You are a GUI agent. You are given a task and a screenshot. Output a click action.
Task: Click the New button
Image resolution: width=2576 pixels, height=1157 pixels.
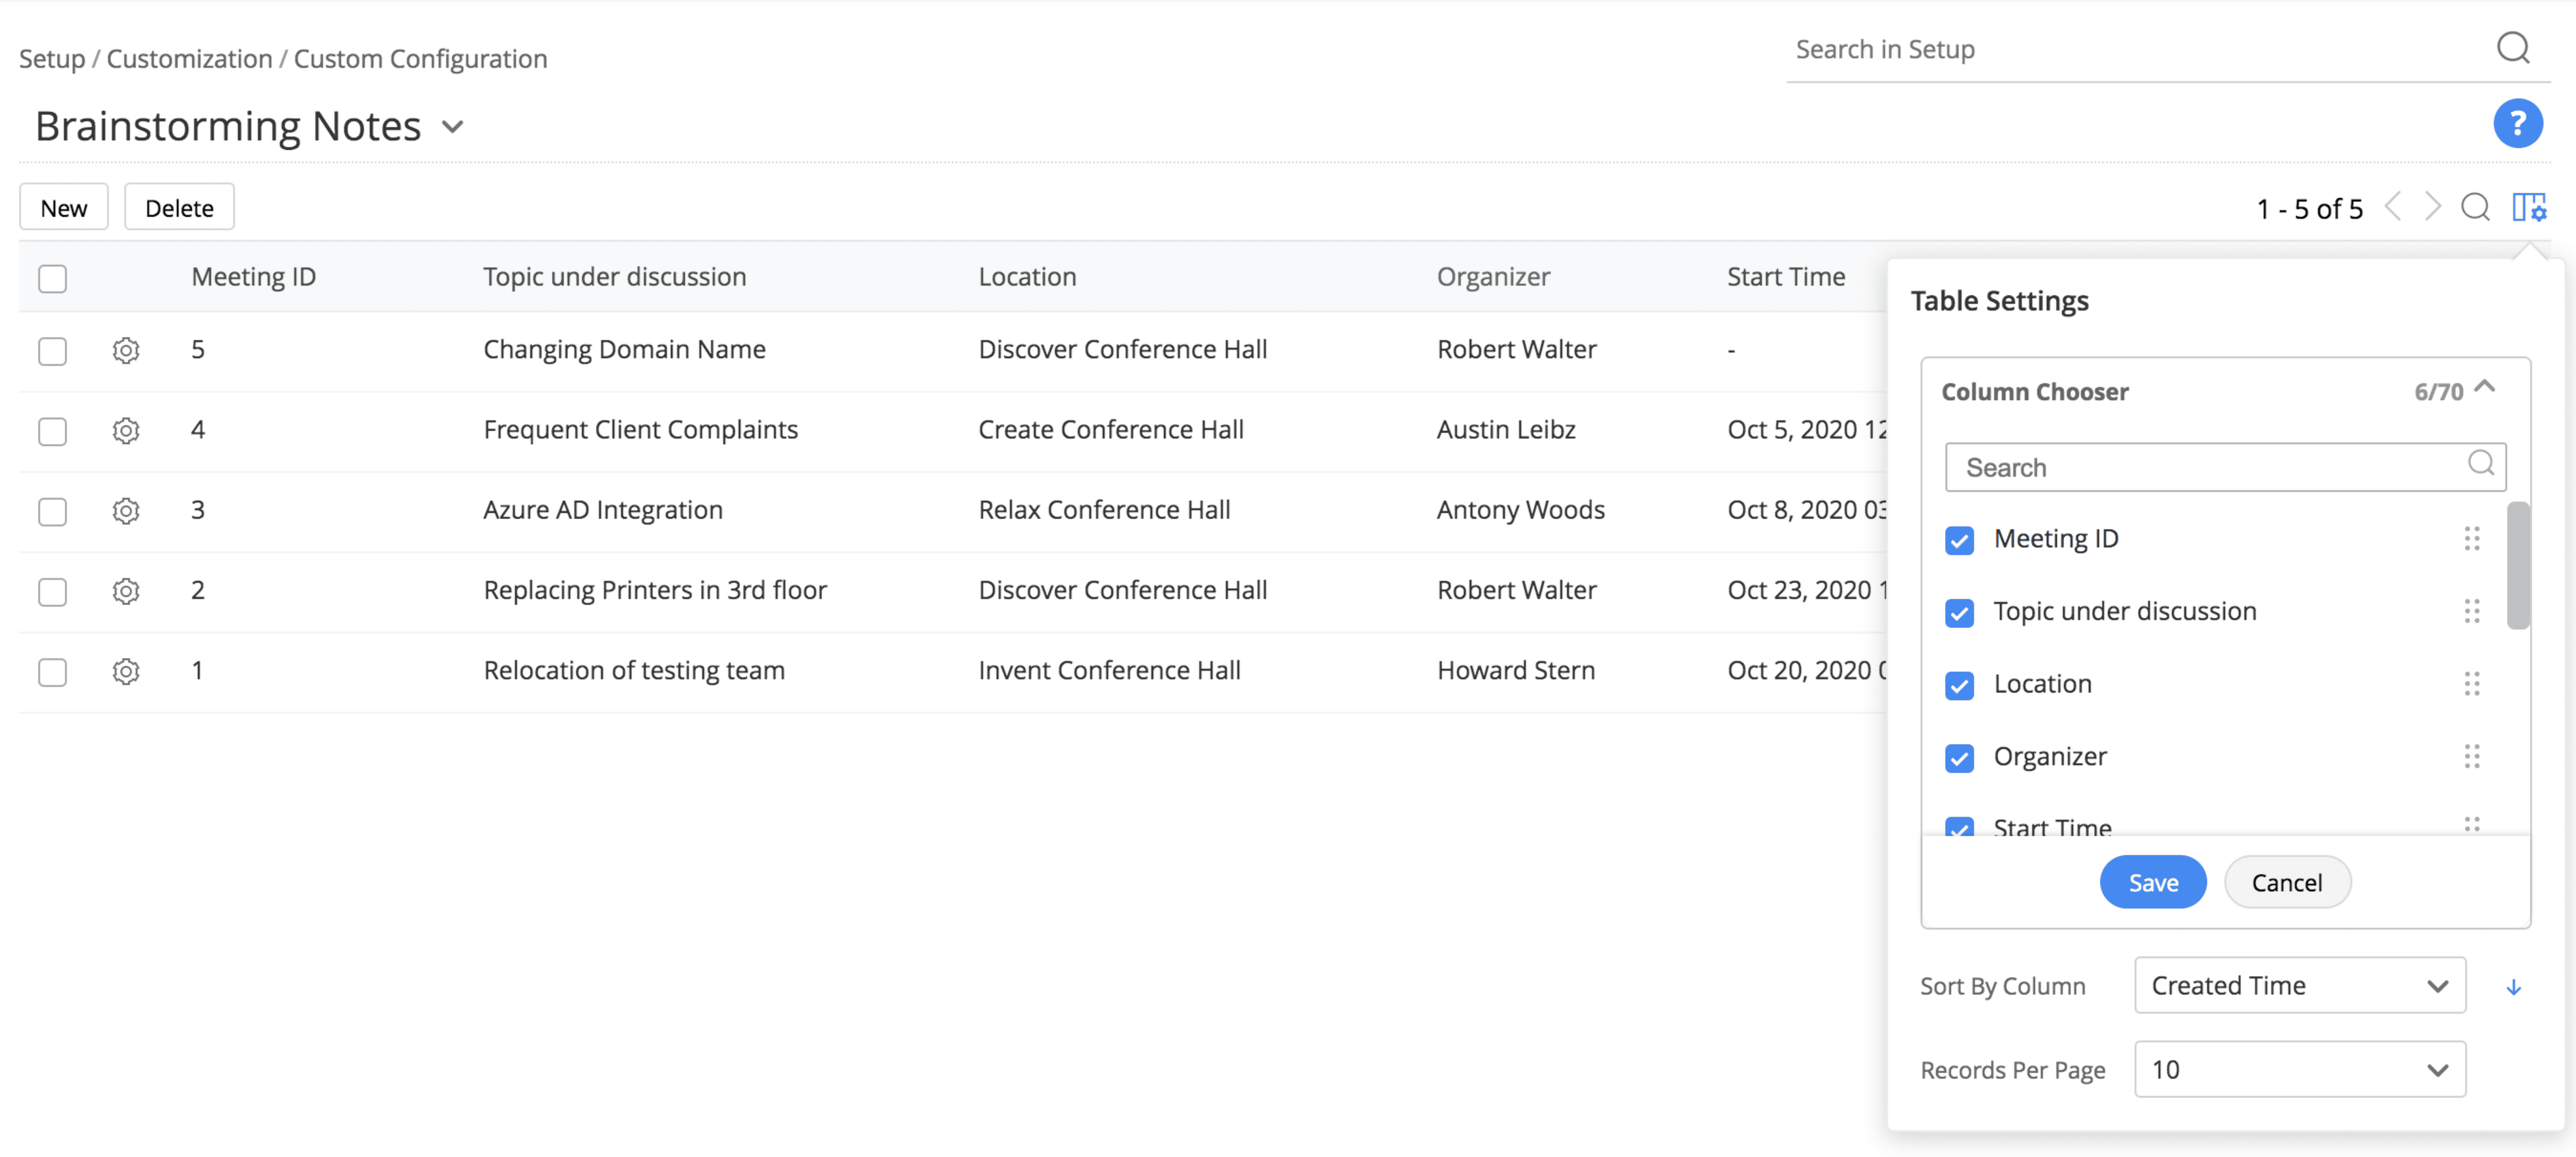pyautogui.click(x=64, y=207)
